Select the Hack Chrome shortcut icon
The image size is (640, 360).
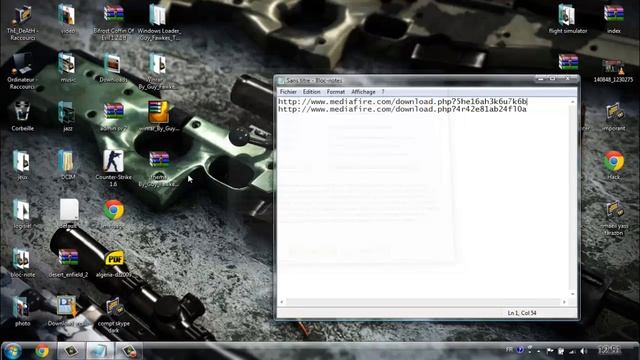click(613, 165)
